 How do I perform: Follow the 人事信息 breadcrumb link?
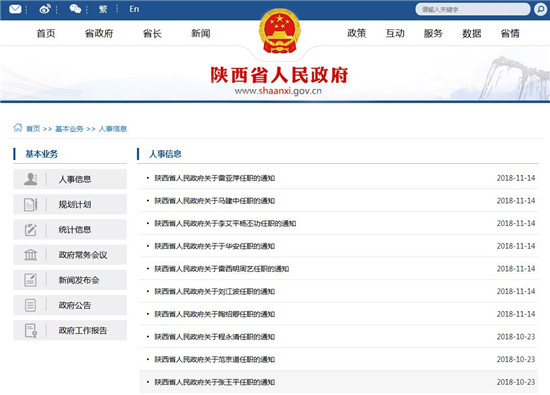(113, 129)
